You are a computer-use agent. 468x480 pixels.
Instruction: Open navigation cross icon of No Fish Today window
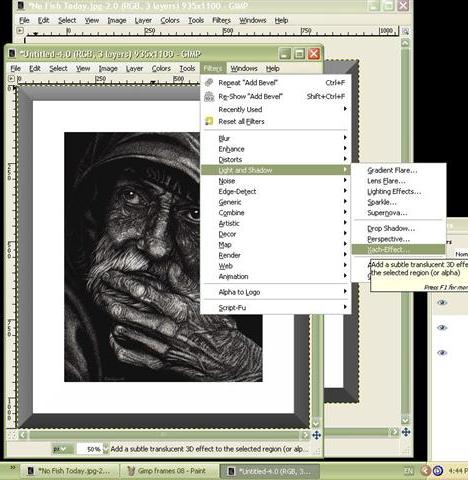(406, 432)
